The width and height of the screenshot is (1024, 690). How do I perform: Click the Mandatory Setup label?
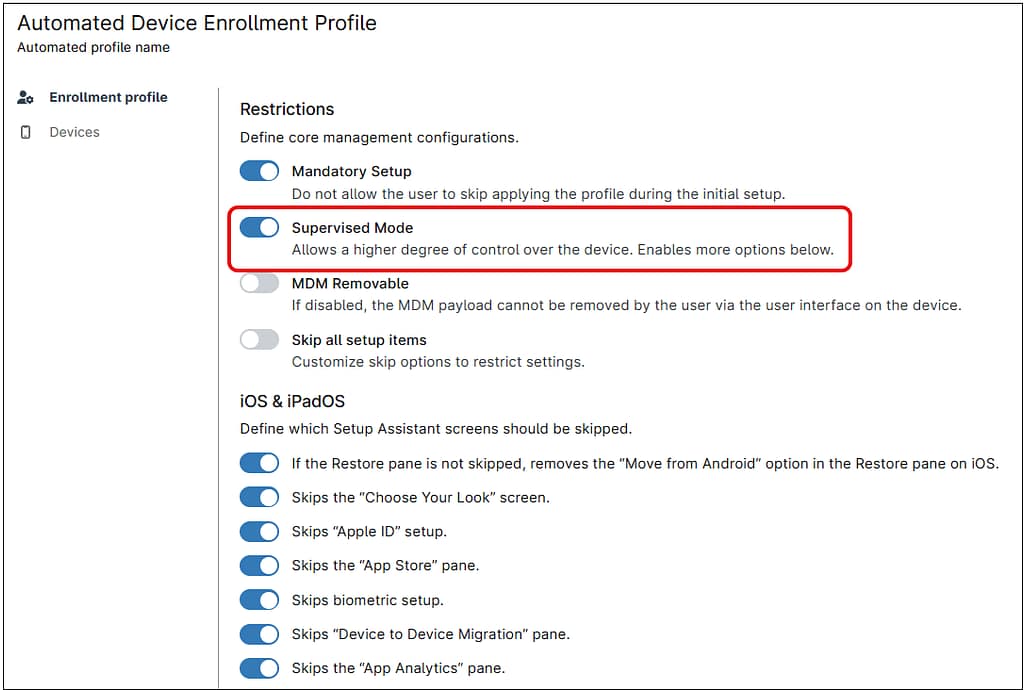(351, 172)
